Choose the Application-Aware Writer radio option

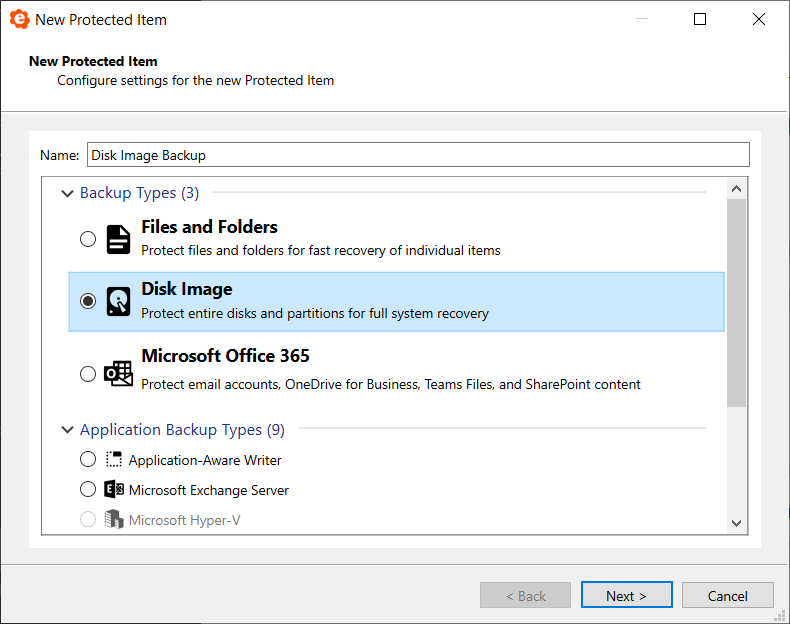[88, 460]
